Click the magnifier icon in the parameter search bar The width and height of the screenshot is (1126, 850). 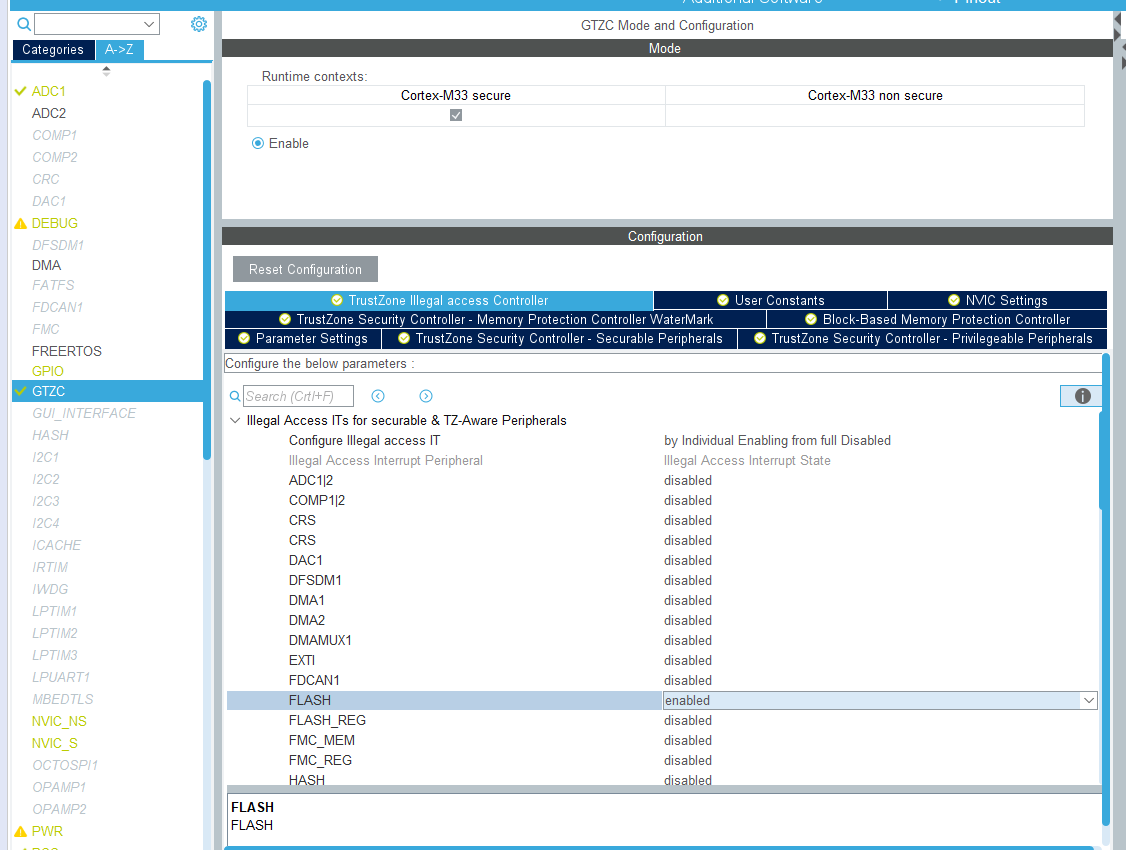click(235, 396)
